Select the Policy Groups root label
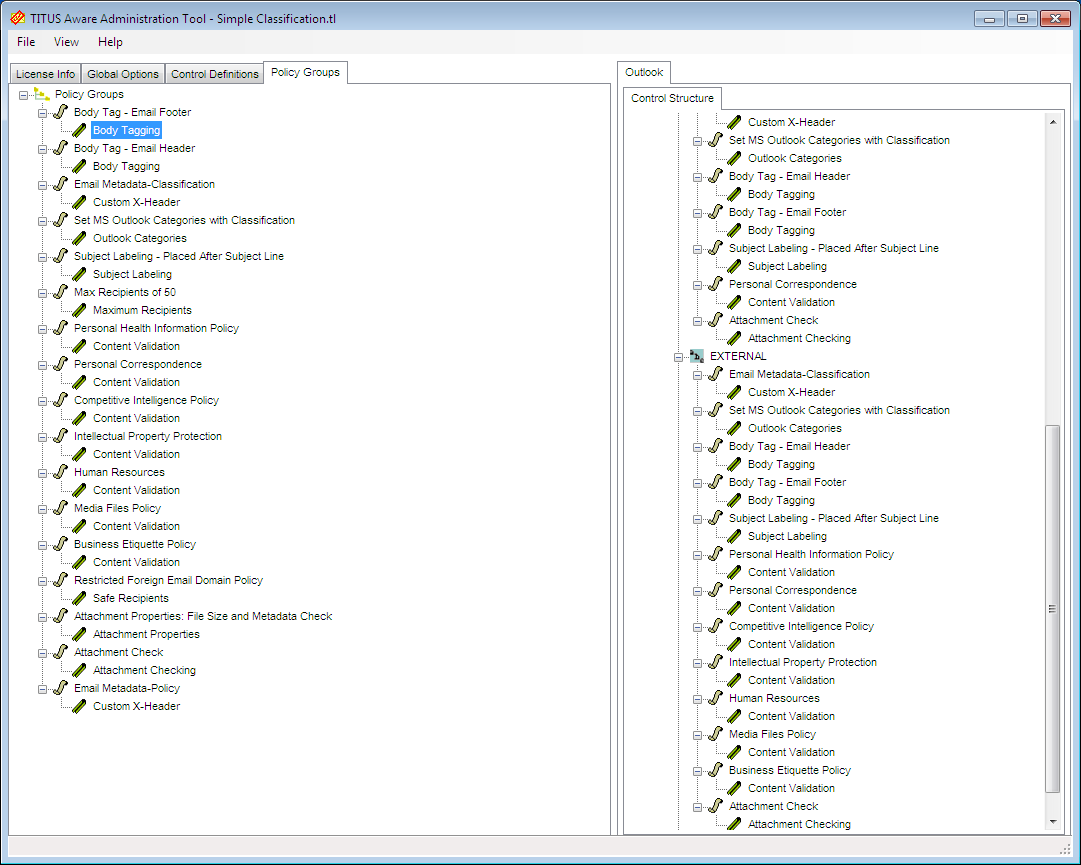 coord(90,94)
